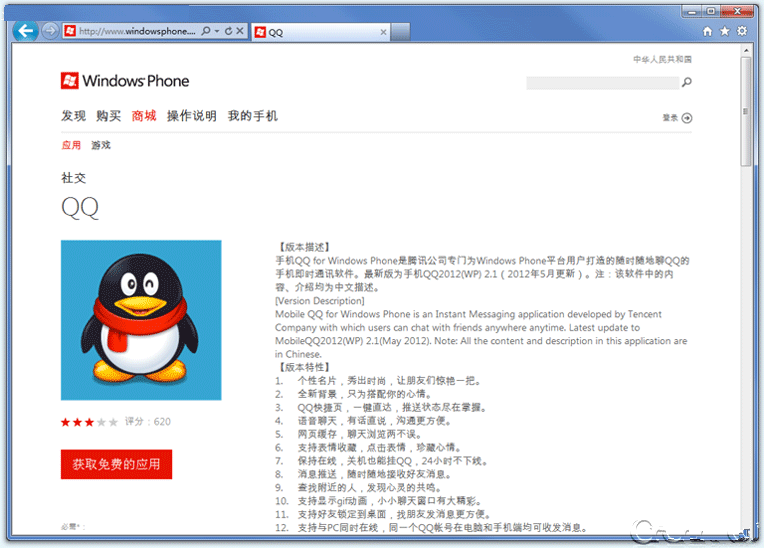Click the Windows Phone logo
Viewport: 764px width, 548px height.
pos(125,81)
